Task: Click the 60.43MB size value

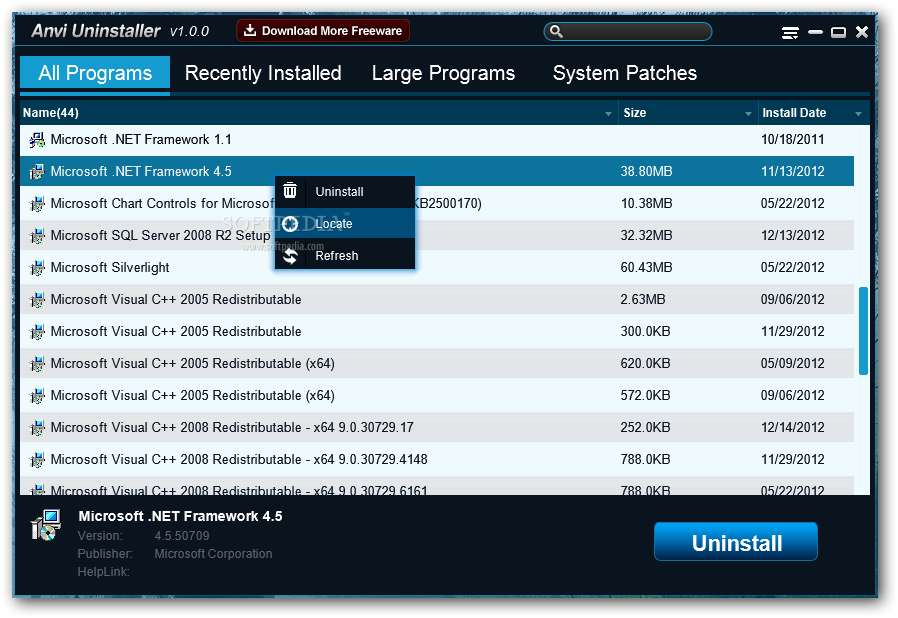Action: pos(646,267)
